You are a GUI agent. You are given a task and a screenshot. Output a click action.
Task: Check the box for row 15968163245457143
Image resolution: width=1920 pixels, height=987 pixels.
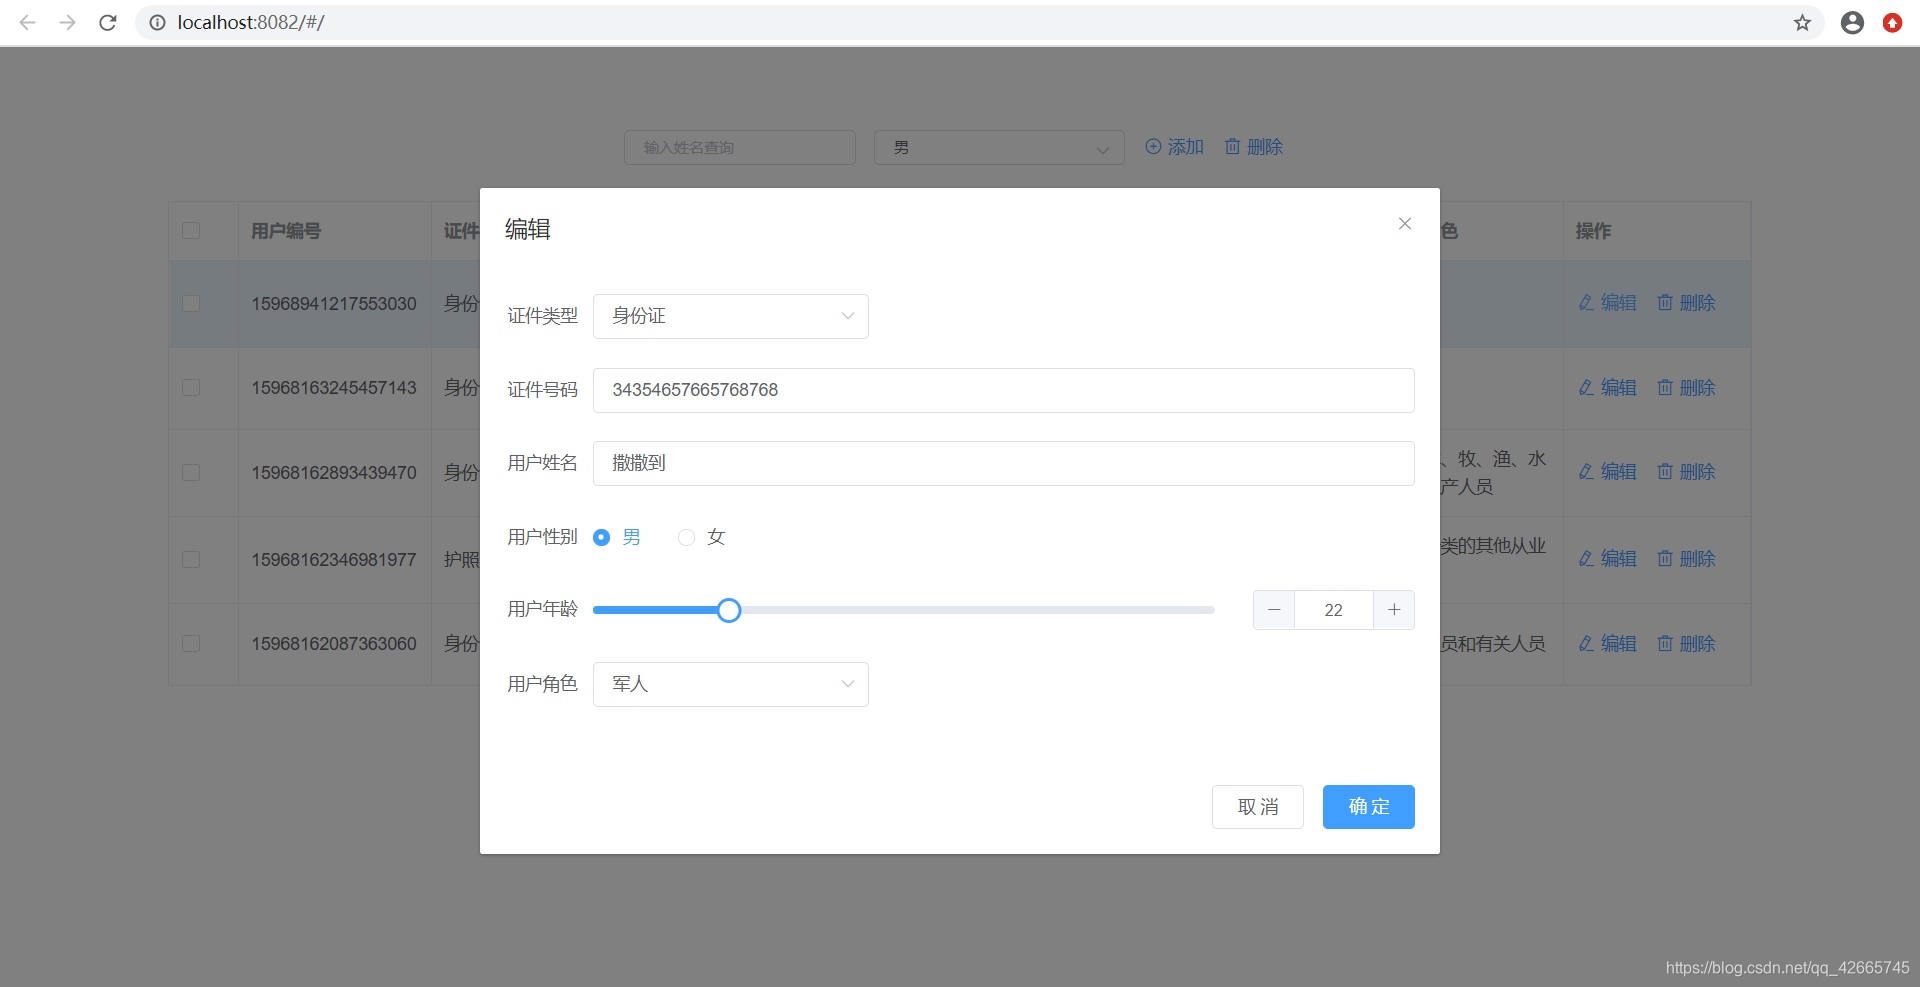pyautogui.click(x=191, y=387)
